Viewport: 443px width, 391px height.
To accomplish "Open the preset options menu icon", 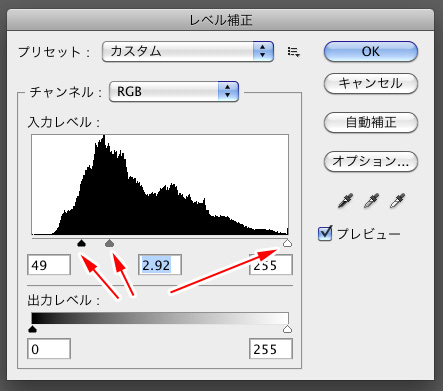I will (x=293, y=52).
